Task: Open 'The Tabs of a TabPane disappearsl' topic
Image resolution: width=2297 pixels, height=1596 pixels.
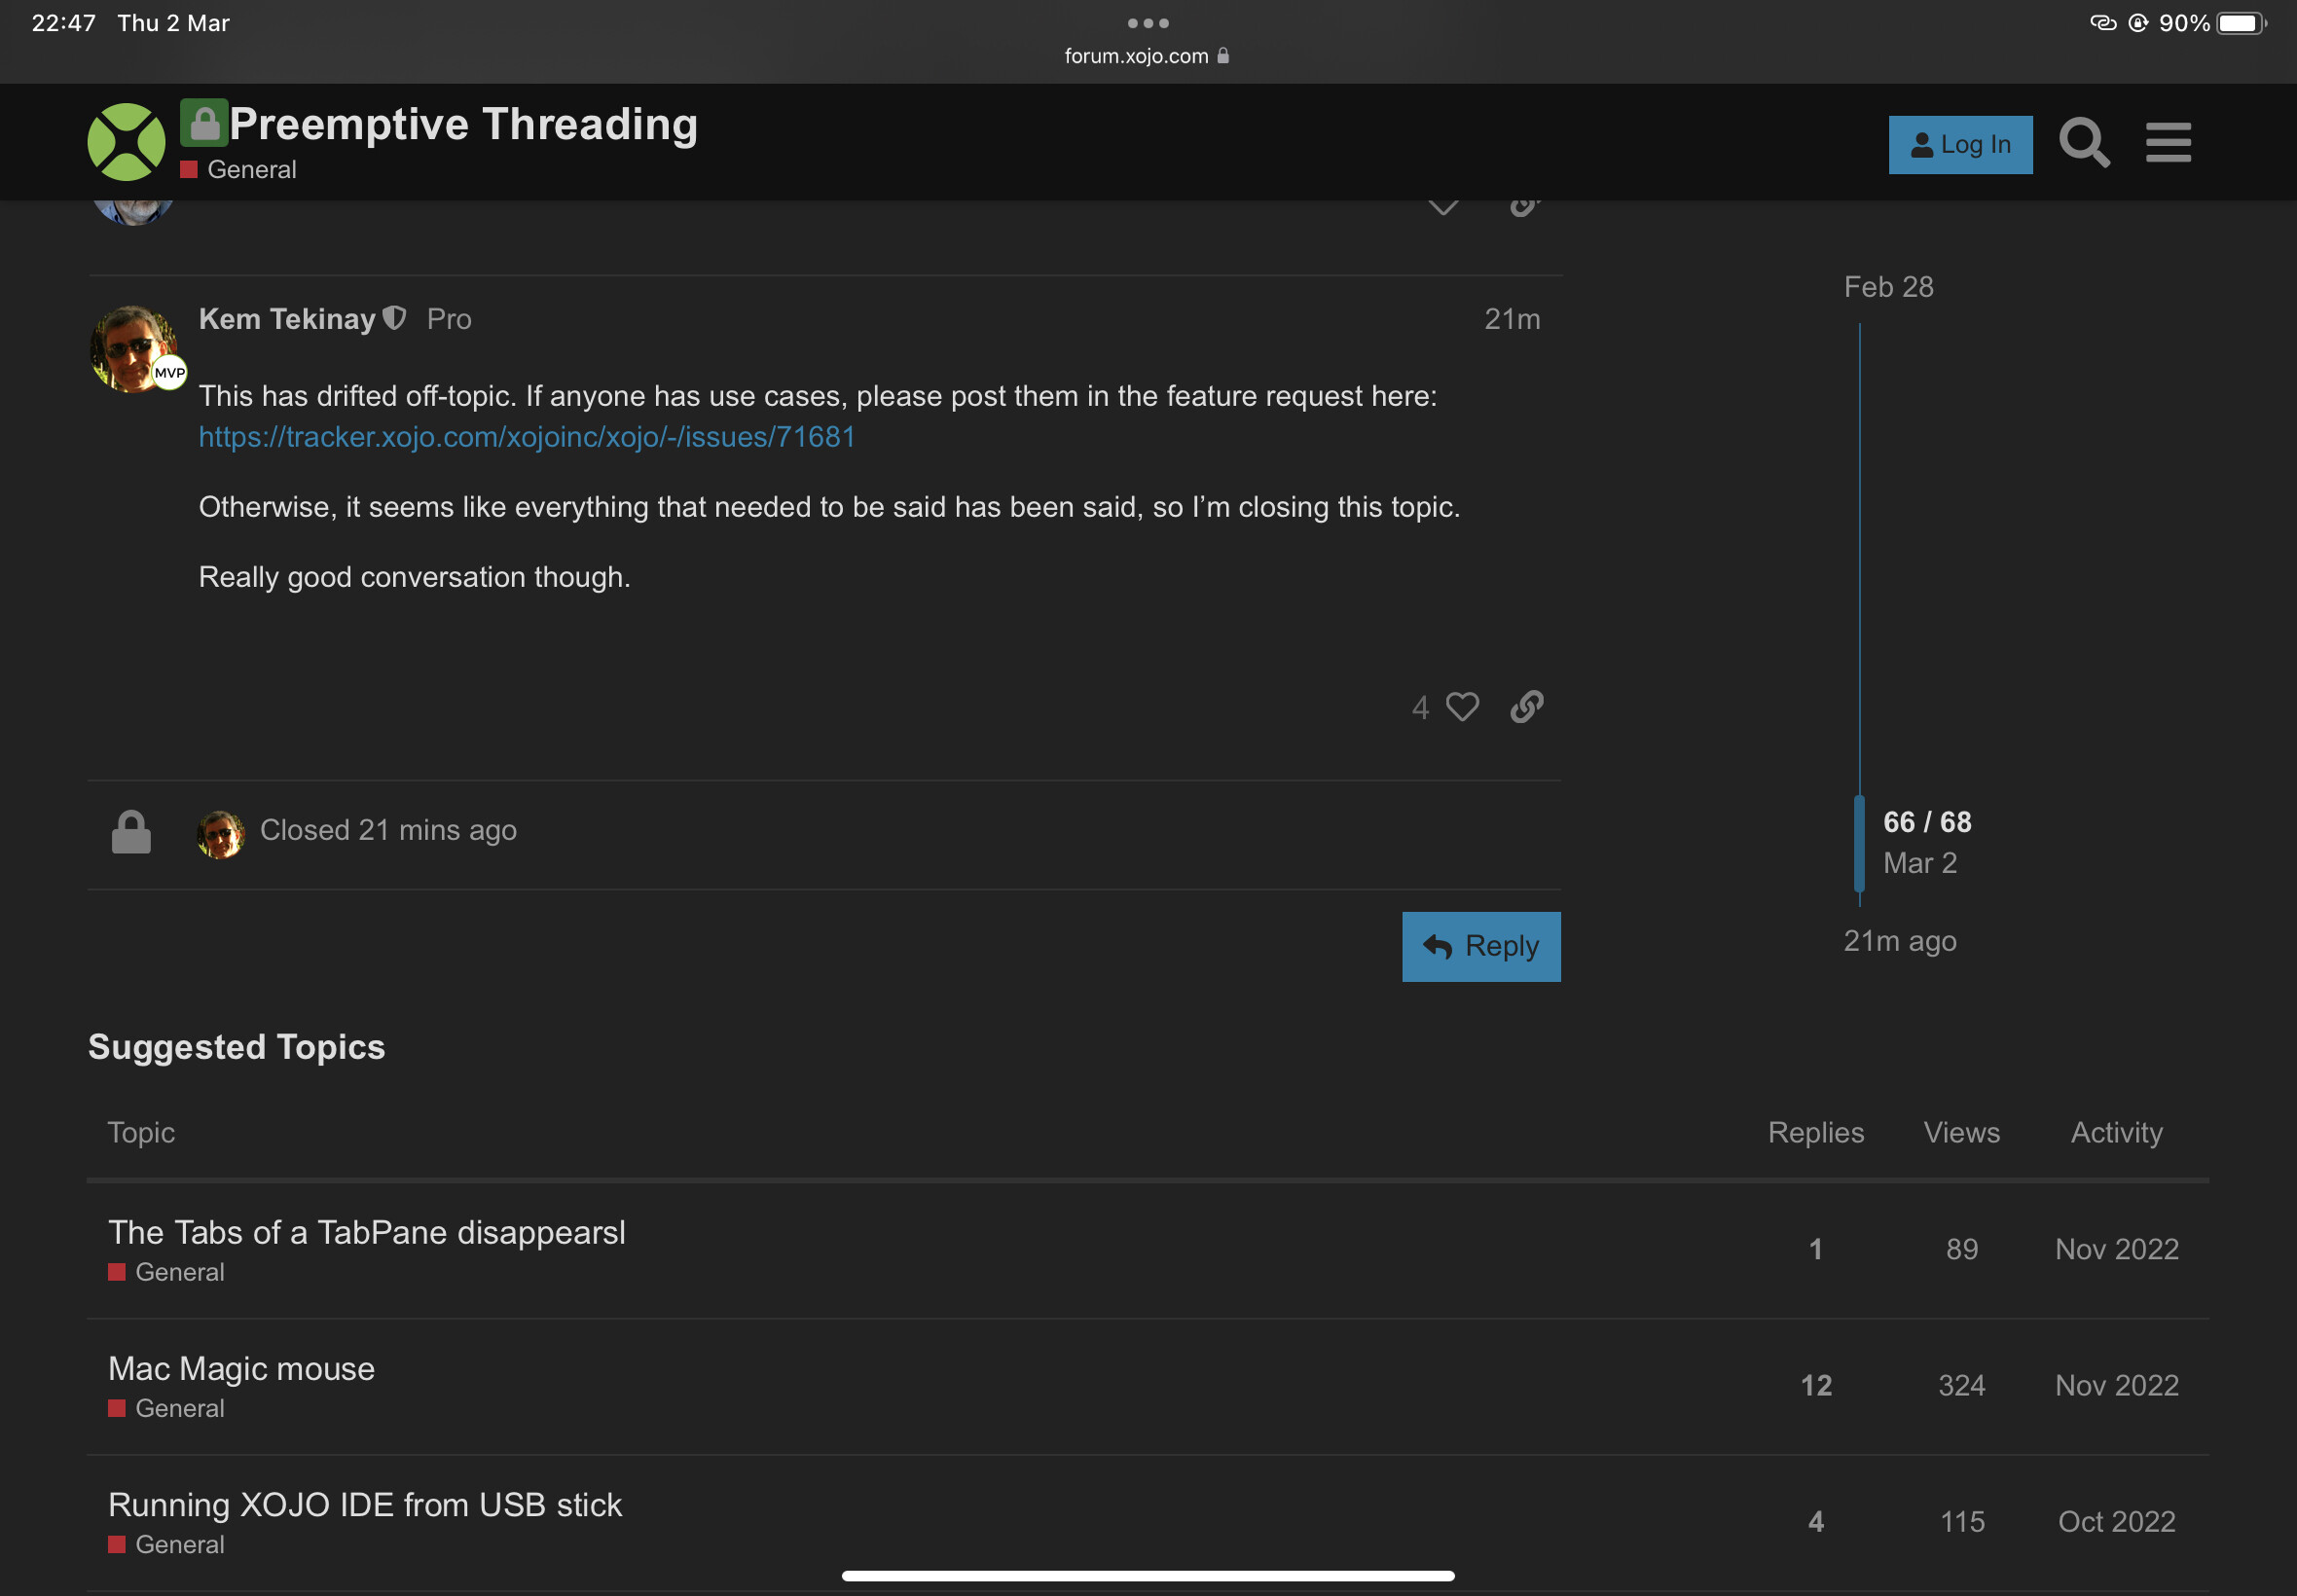Action: click(367, 1232)
